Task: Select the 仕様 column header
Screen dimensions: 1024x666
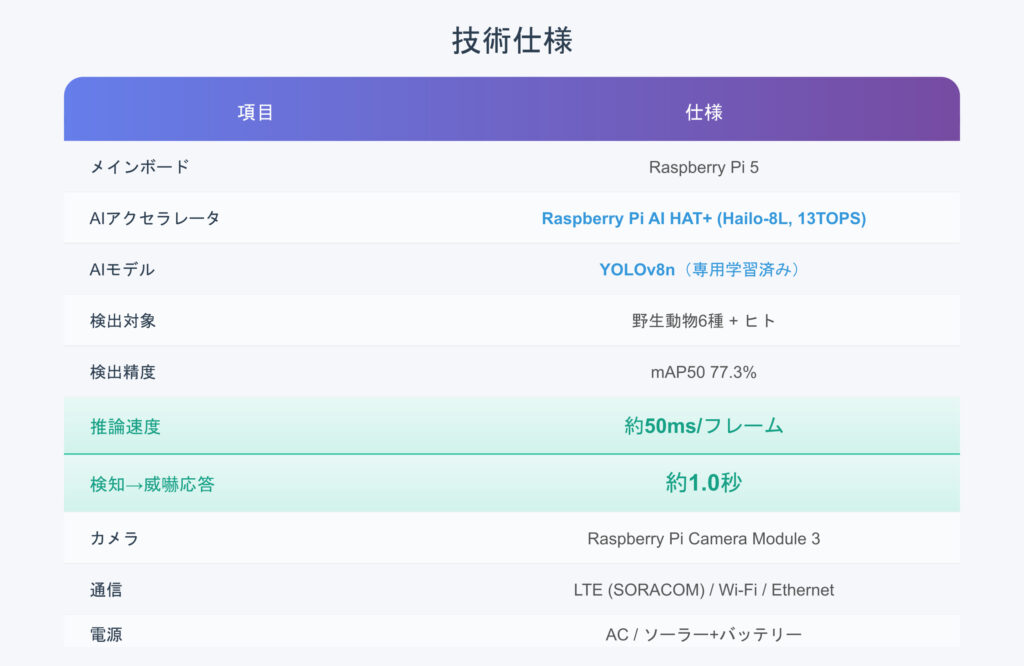Action: point(703,112)
